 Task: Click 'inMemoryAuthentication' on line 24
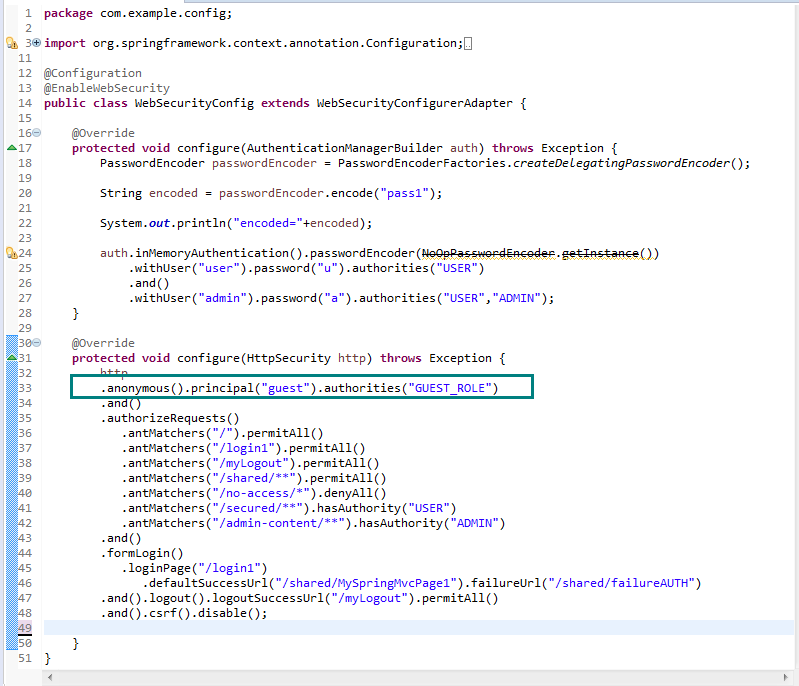click(212, 253)
